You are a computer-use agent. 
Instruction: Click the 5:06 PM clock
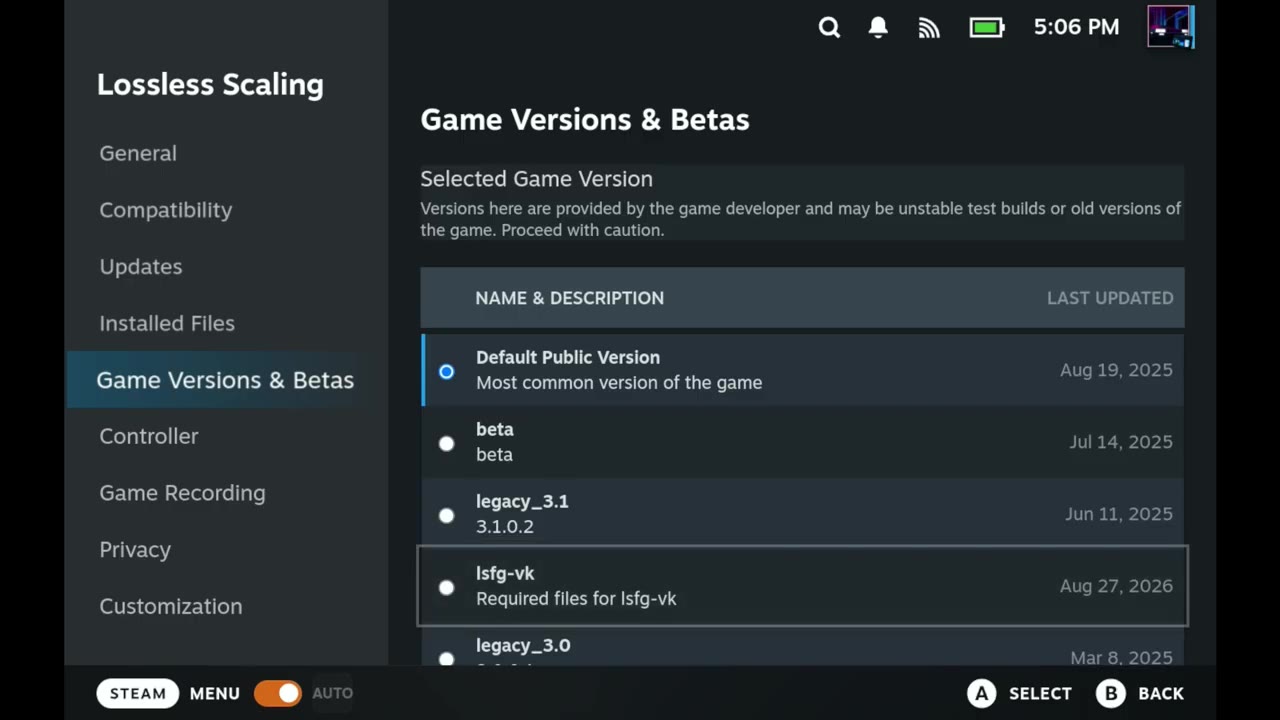tap(1076, 27)
